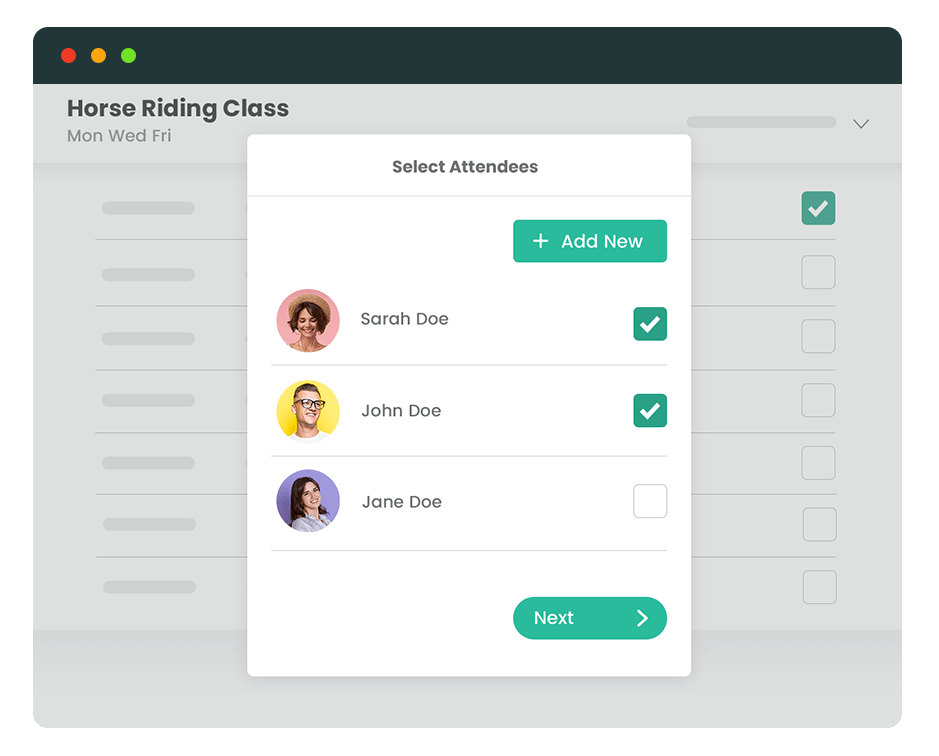Click the Horse Riding Class title

178,108
